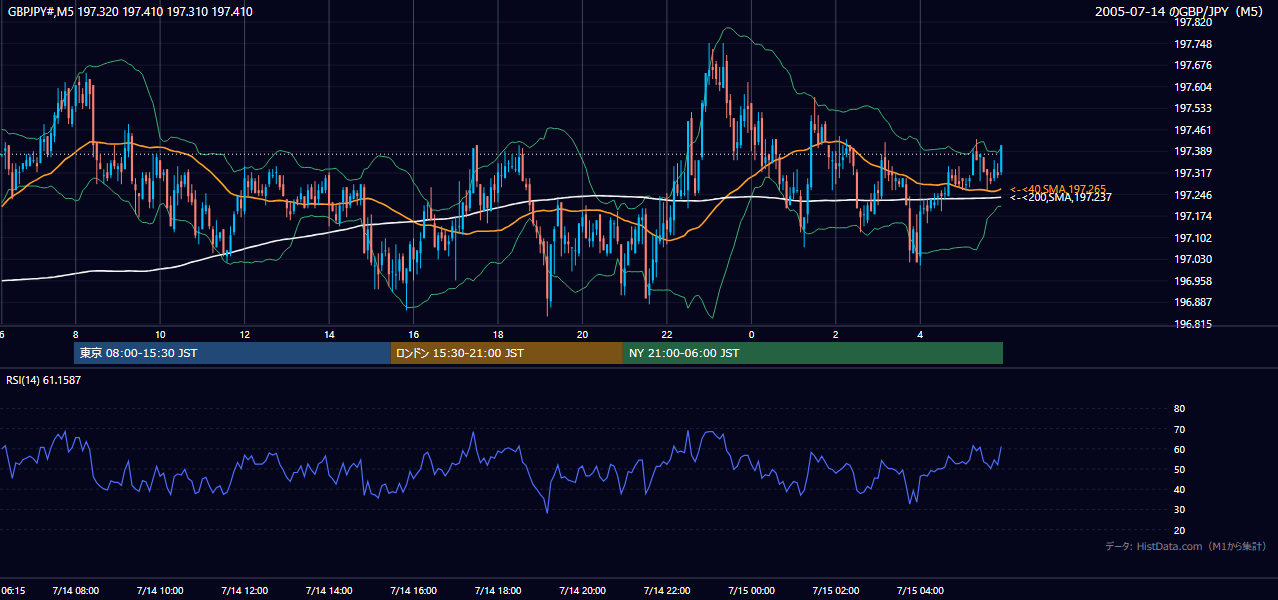The image size is (1278, 600).
Task: Click the 7/14 18:00 time label
Action: (x=498, y=591)
